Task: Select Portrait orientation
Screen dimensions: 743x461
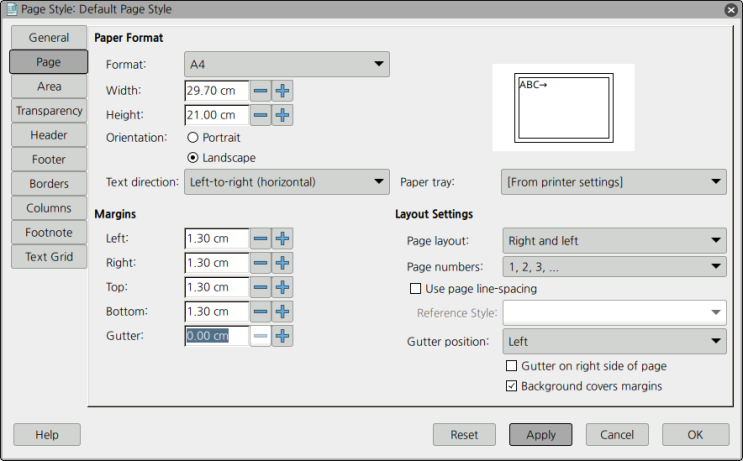Action: 193,138
